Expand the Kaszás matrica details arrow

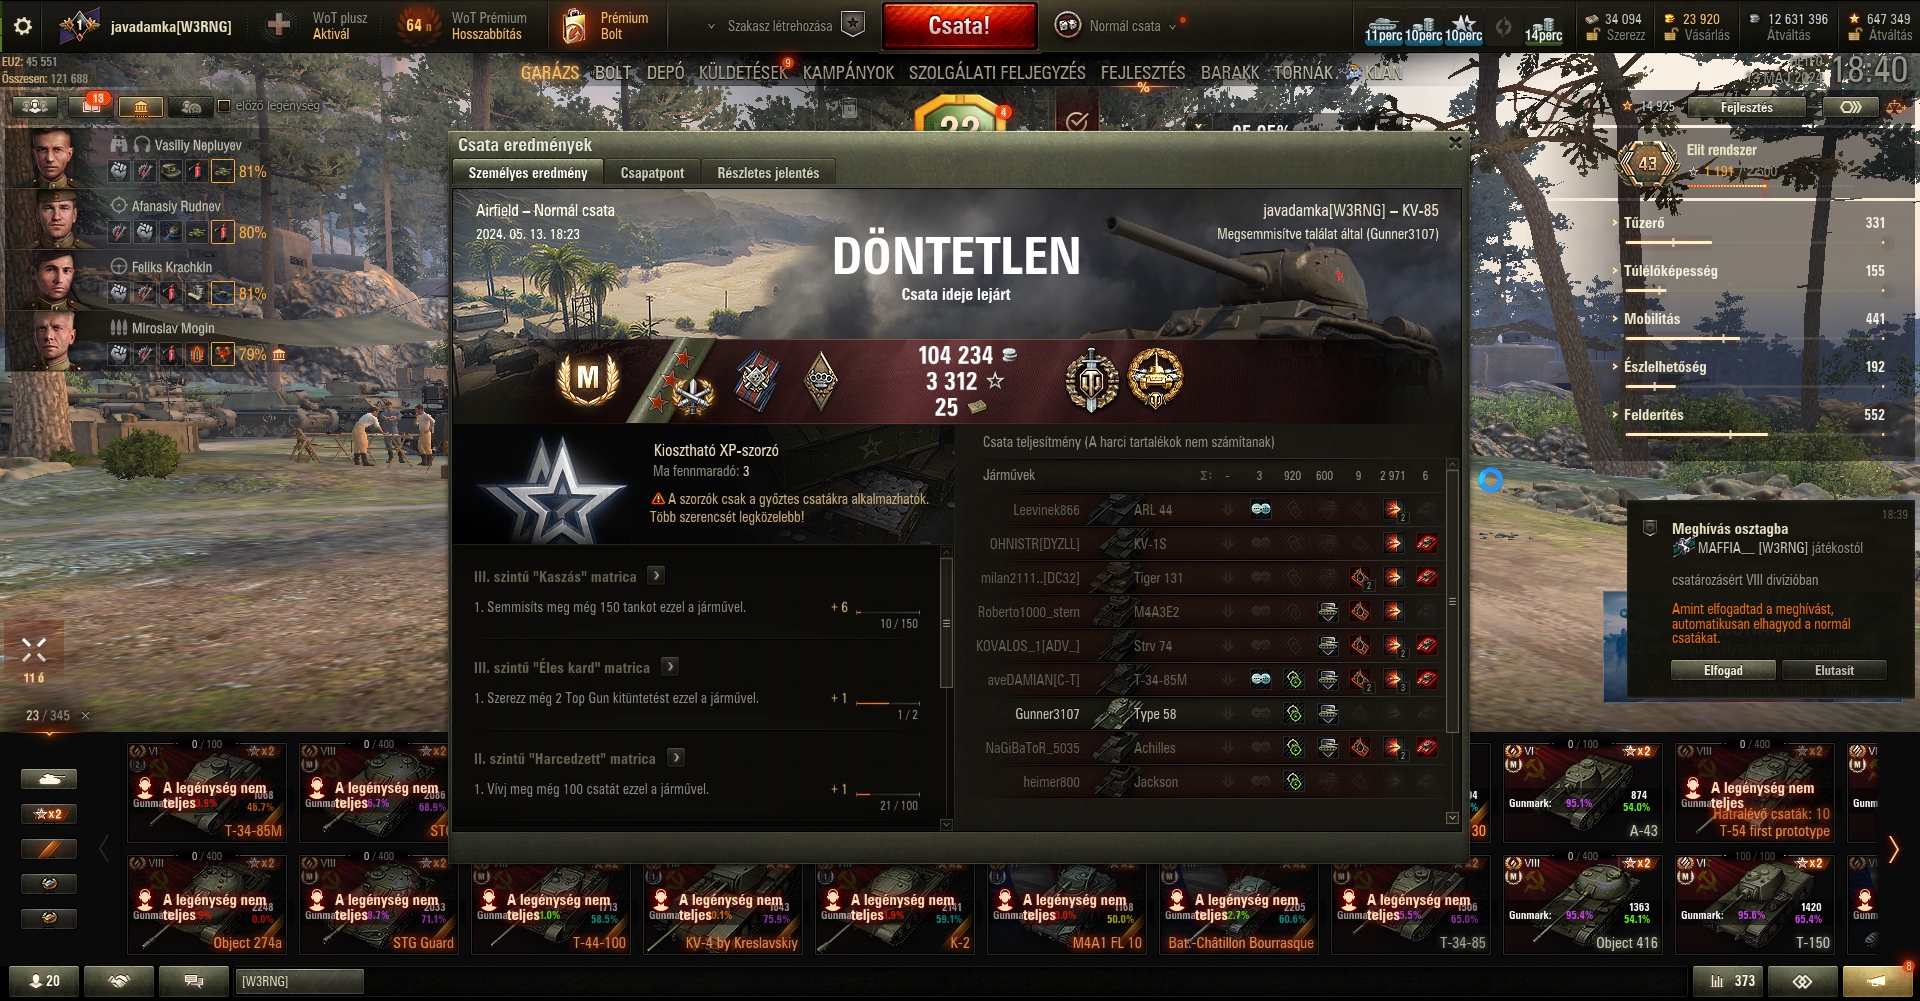tap(656, 576)
